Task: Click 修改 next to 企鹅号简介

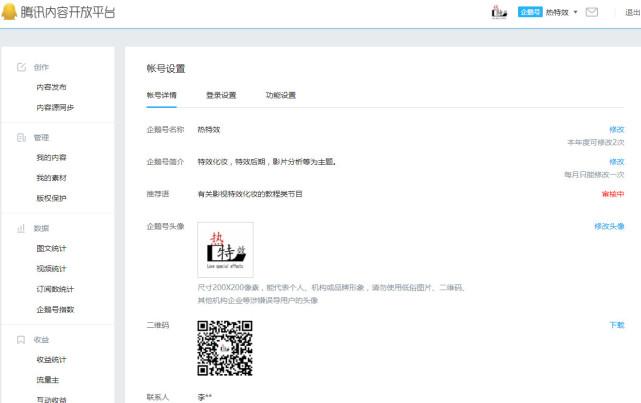Action: pyautogui.click(x=616, y=162)
